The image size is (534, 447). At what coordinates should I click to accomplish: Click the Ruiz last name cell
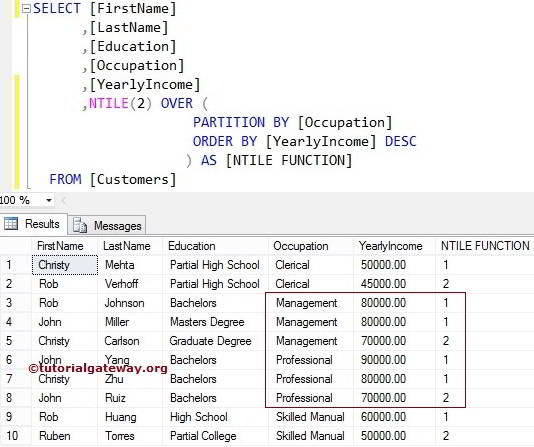130,398
